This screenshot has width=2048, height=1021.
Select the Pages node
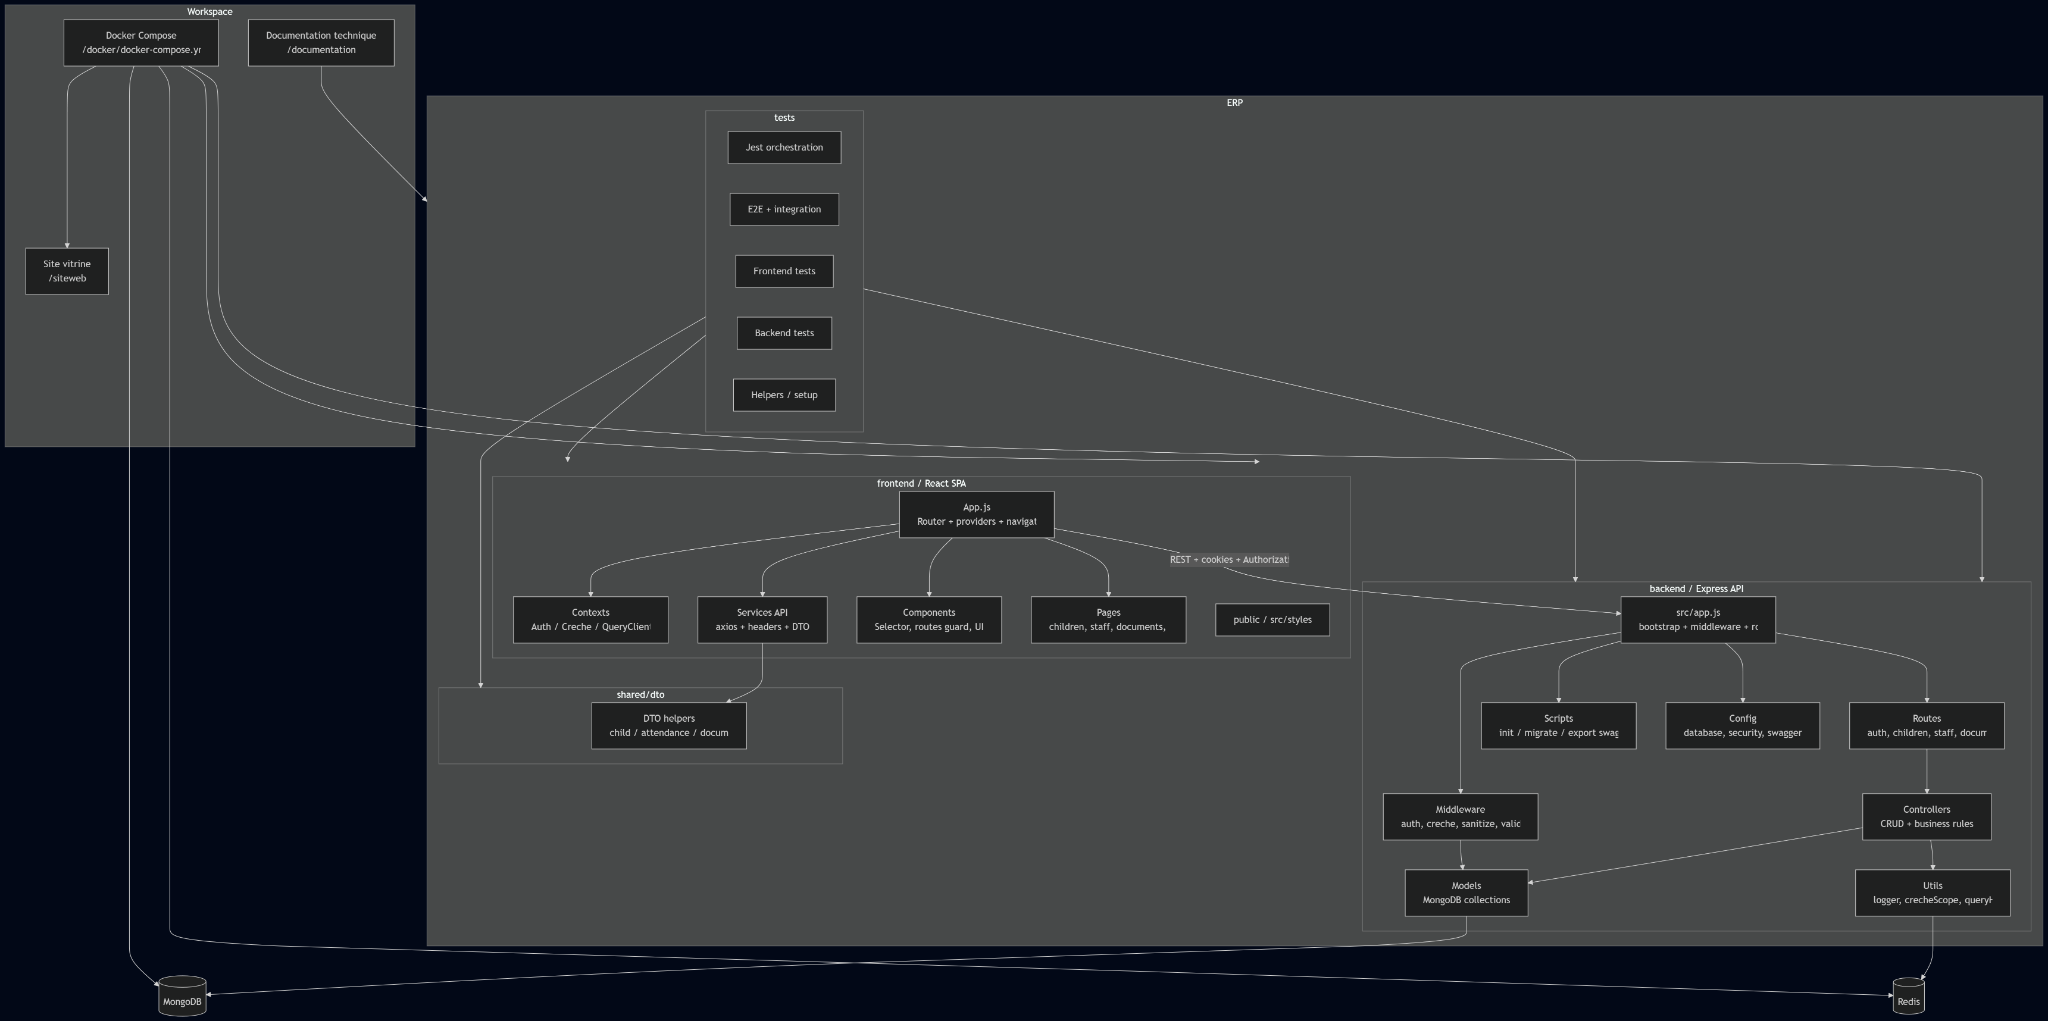coord(1108,620)
